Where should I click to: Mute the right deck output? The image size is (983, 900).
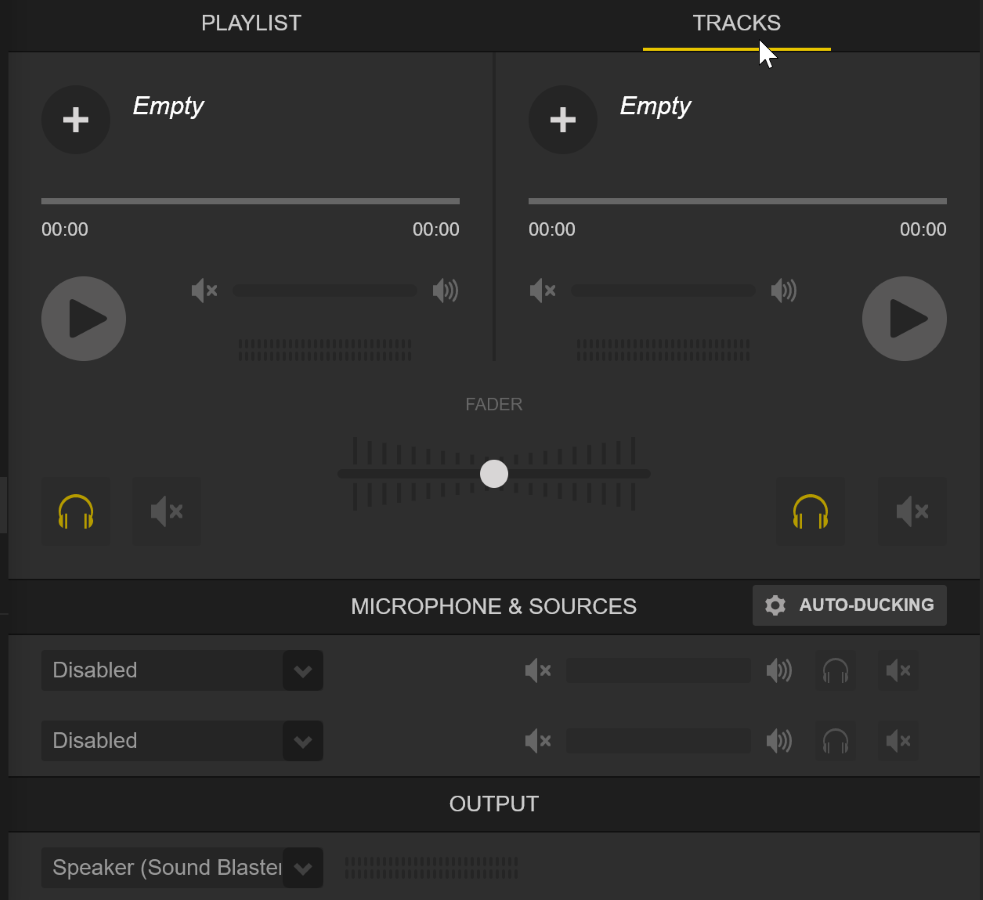tap(912, 511)
